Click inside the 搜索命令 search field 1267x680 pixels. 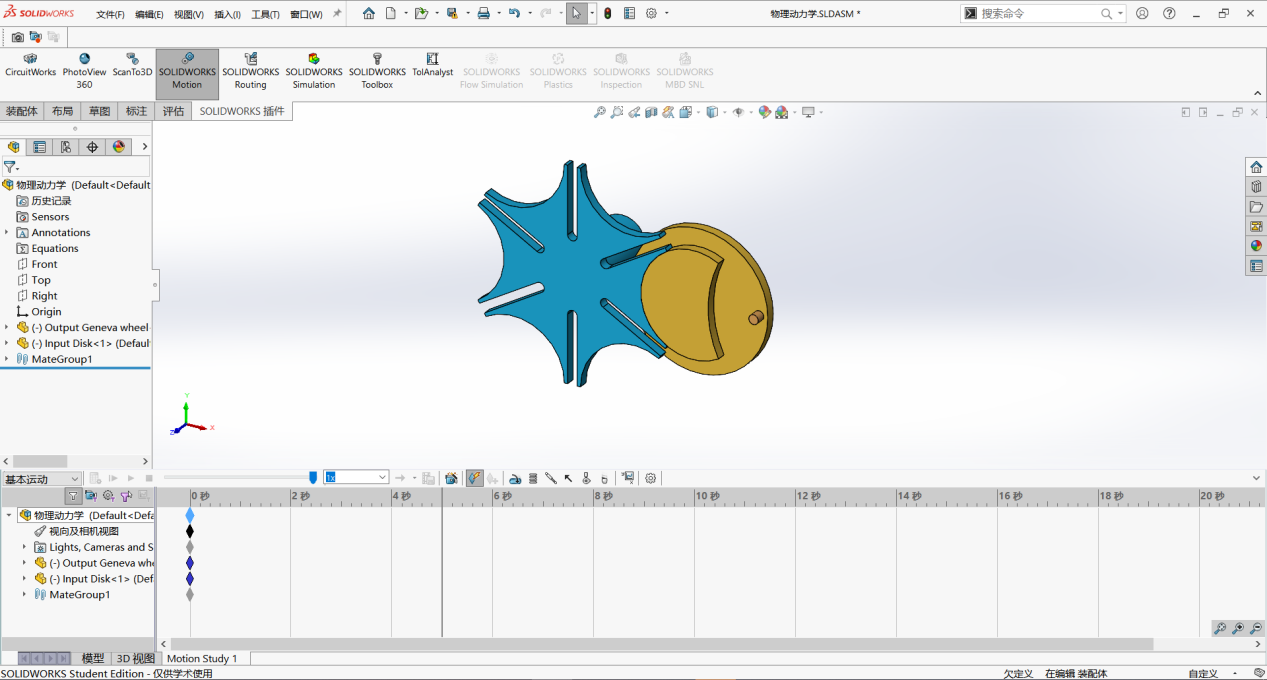point(1040,13)
